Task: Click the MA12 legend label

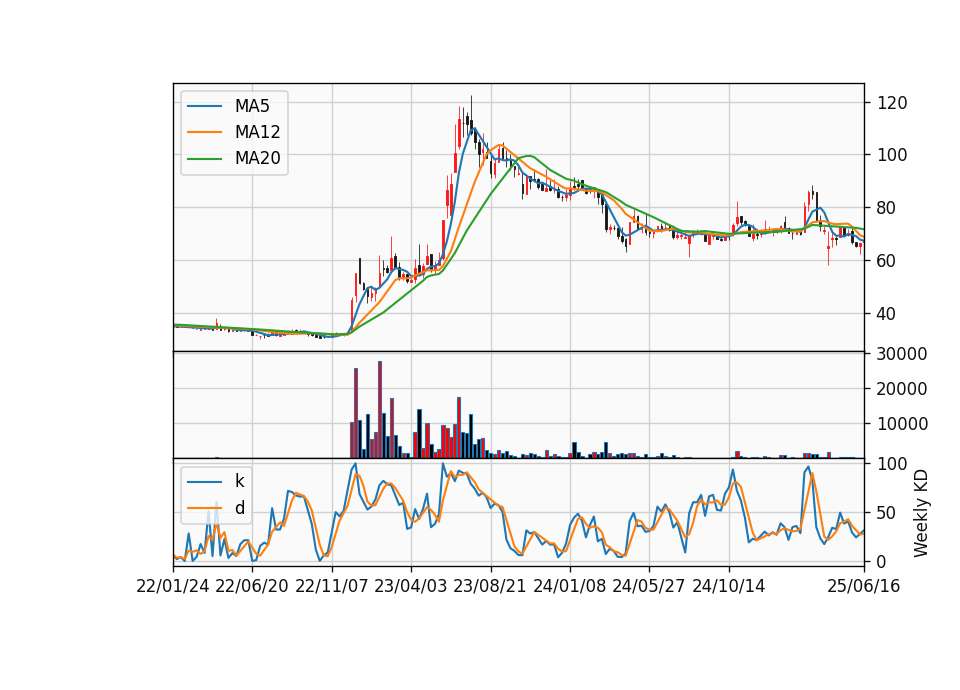Action: [257, 132]
